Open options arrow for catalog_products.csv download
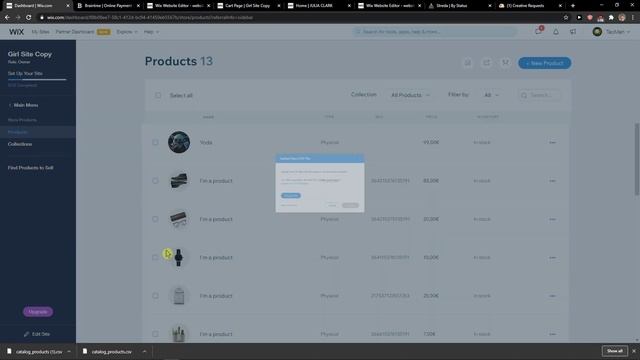This screenshot has height=360, width=640. [144, 351]
